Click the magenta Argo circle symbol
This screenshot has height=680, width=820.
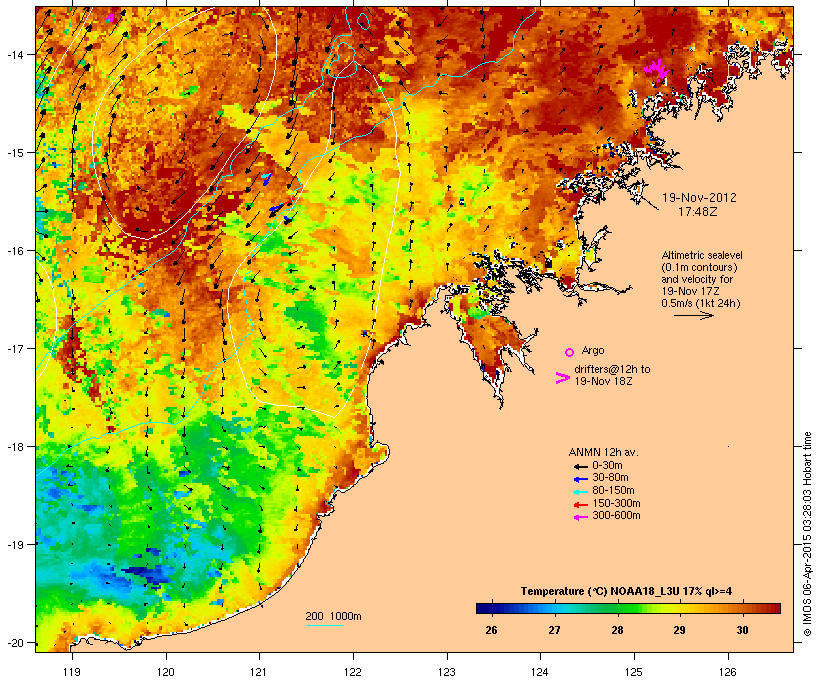[569, 352]
